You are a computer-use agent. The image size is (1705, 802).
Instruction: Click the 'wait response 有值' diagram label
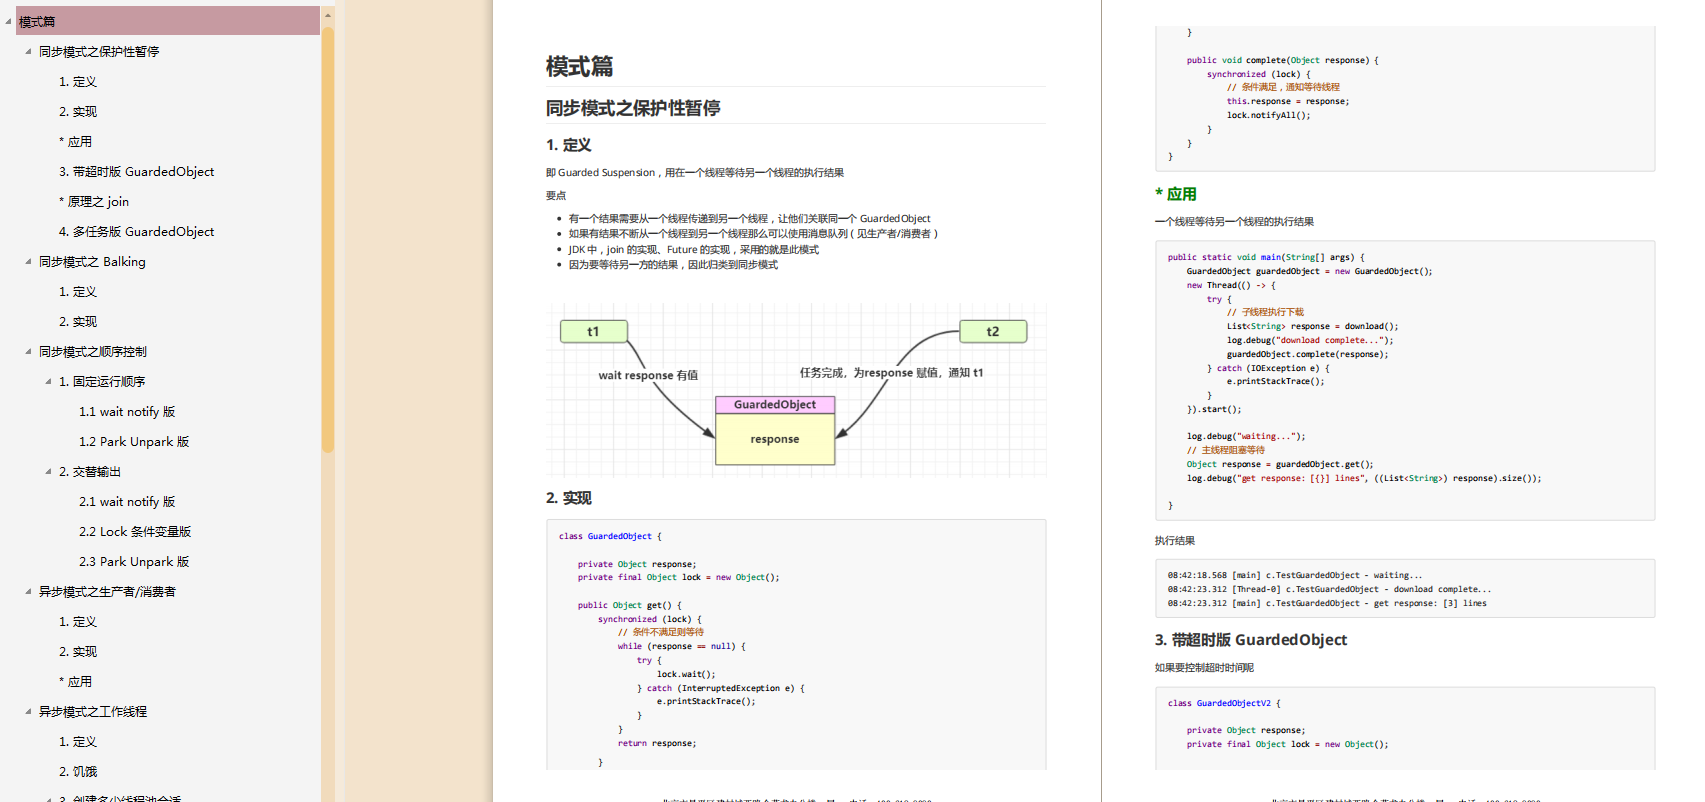pos(648,376)
